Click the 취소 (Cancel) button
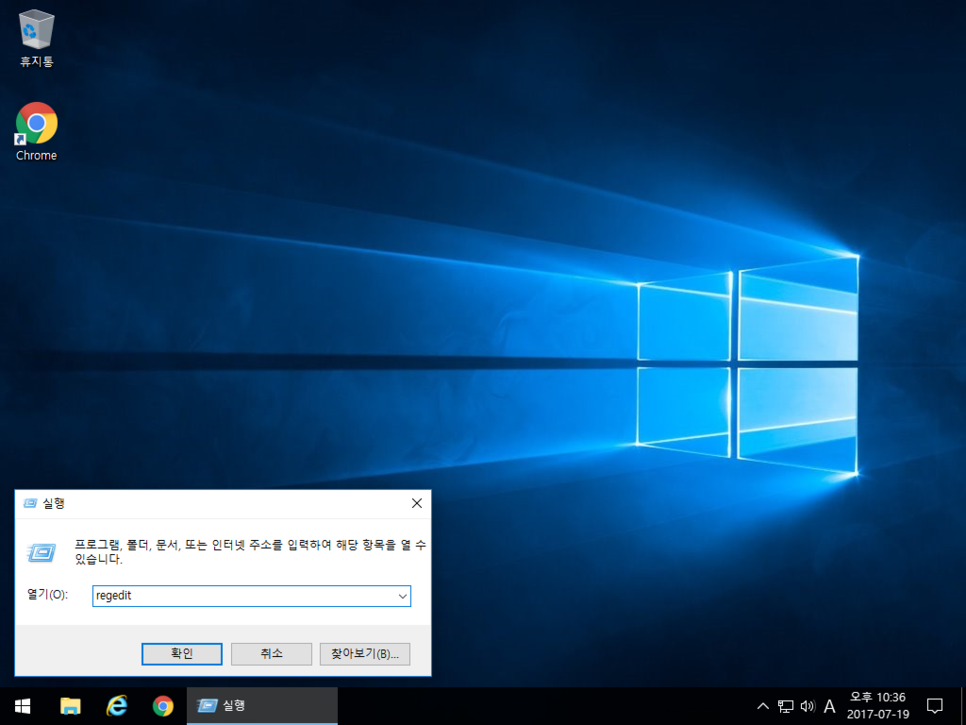 (x=271, y=654)
